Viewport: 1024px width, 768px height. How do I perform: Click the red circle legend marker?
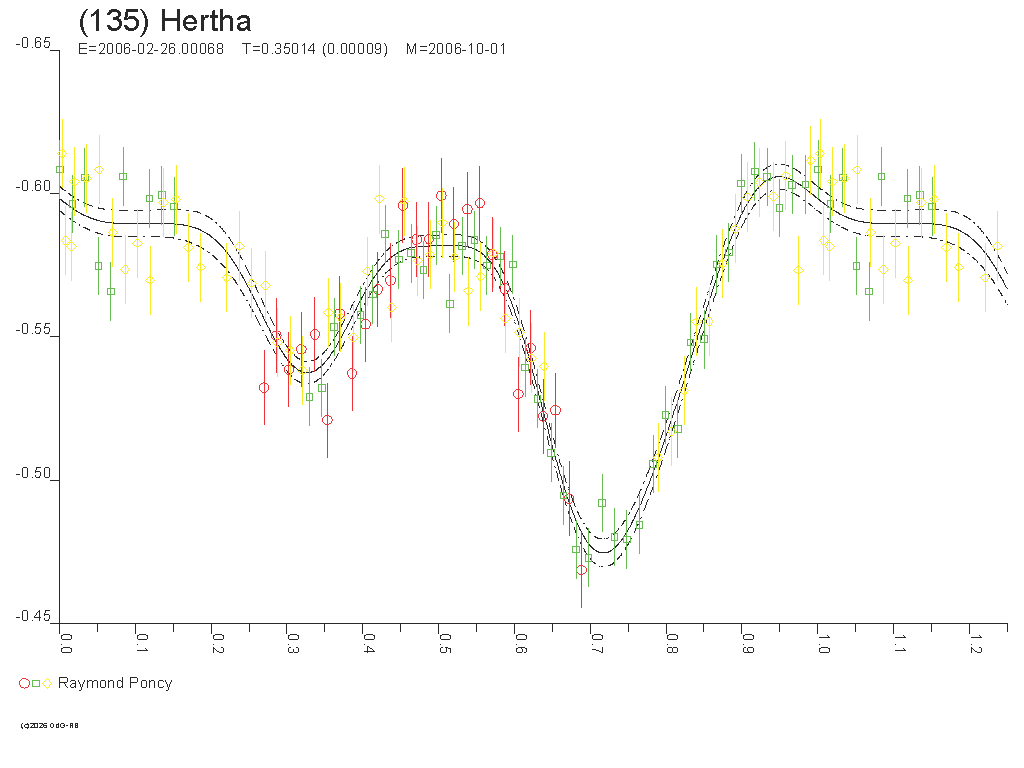24,684
